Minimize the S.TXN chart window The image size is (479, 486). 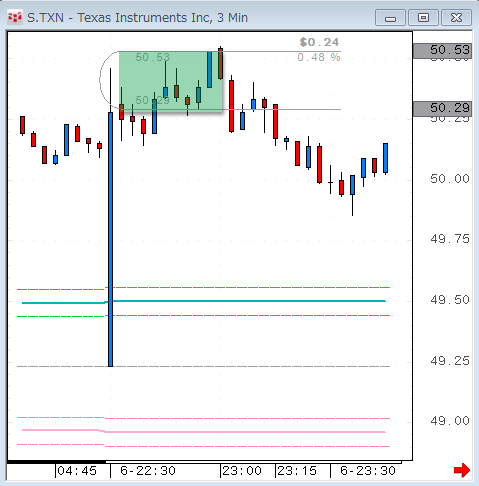(x=390, y=18)
